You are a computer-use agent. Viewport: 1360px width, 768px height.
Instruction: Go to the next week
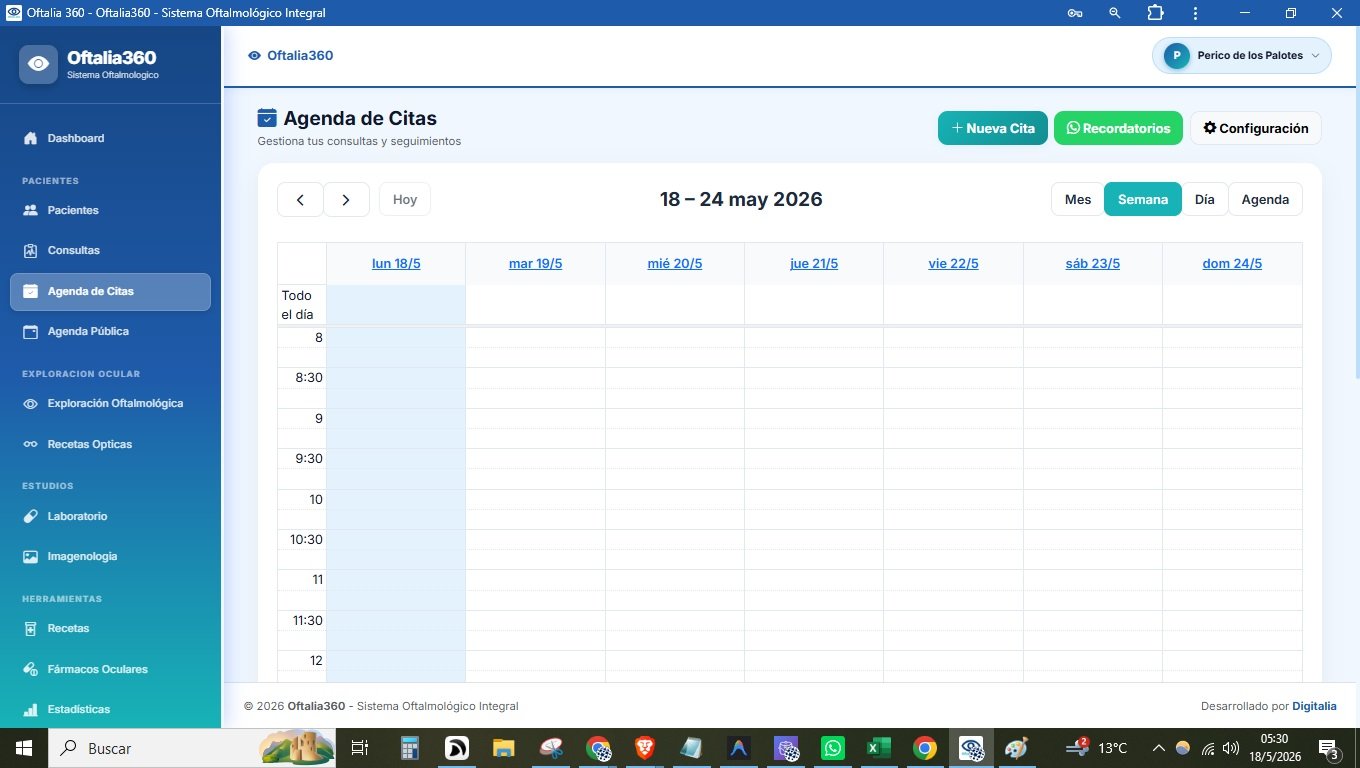tap(346, 199)
